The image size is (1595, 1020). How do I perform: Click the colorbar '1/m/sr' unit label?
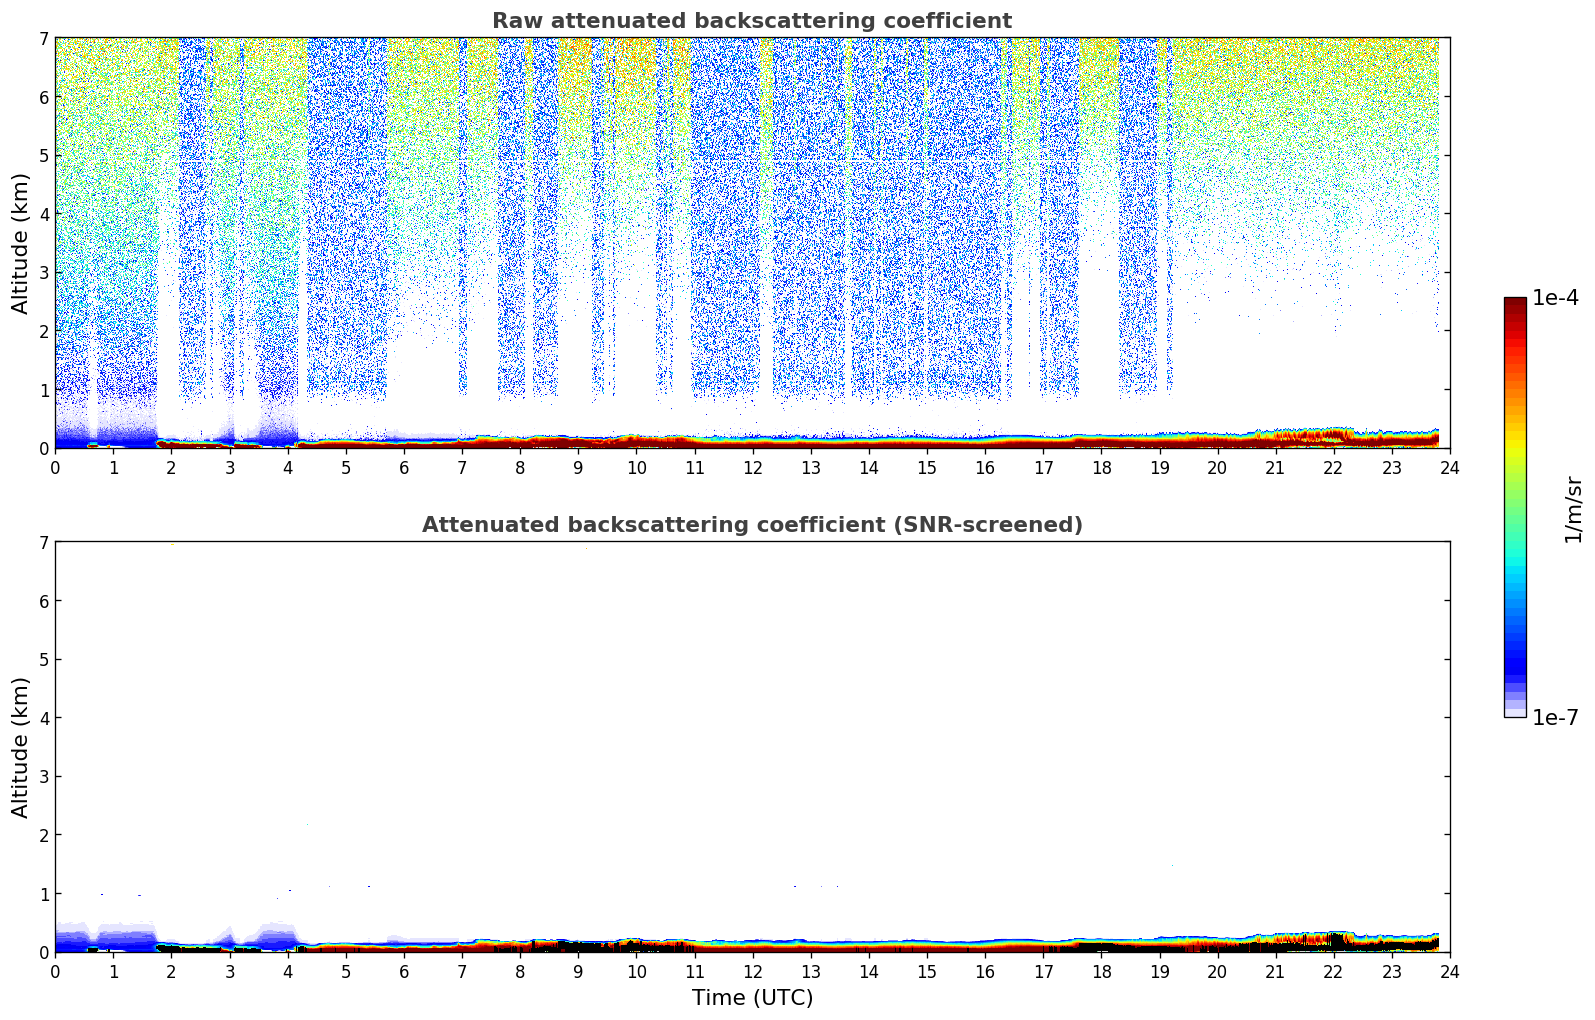(1573, 509)
